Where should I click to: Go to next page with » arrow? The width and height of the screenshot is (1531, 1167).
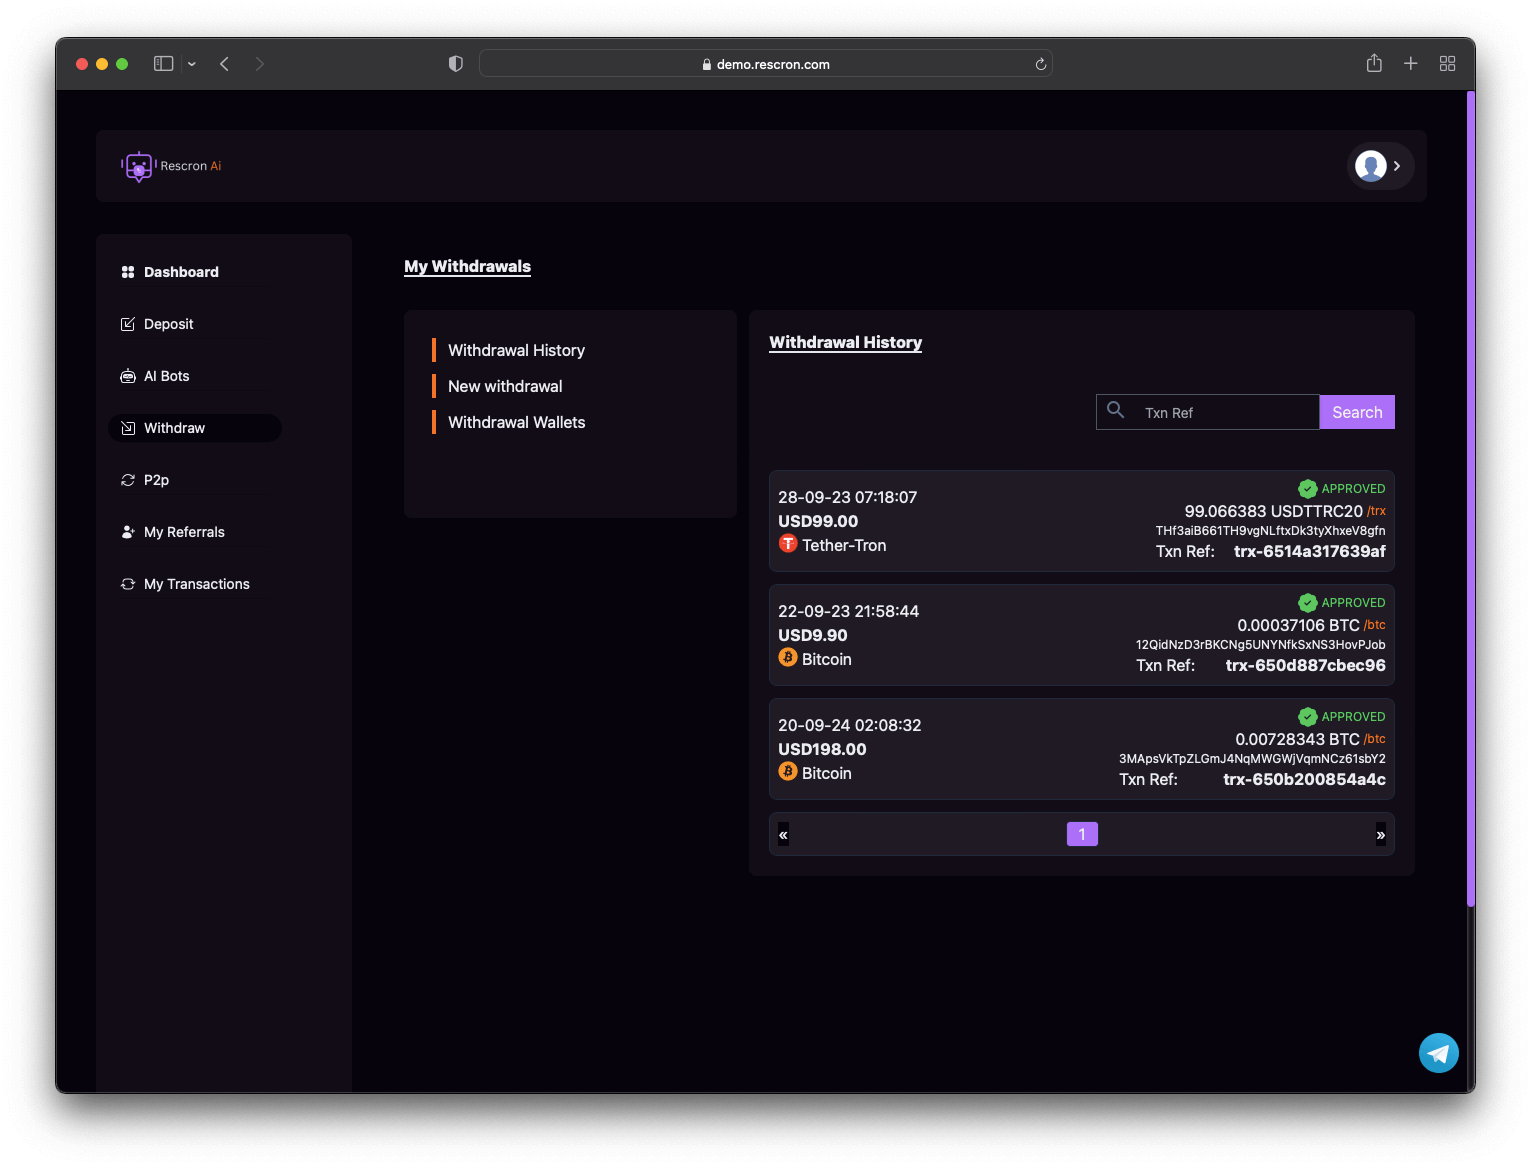tap(1380, 835)
